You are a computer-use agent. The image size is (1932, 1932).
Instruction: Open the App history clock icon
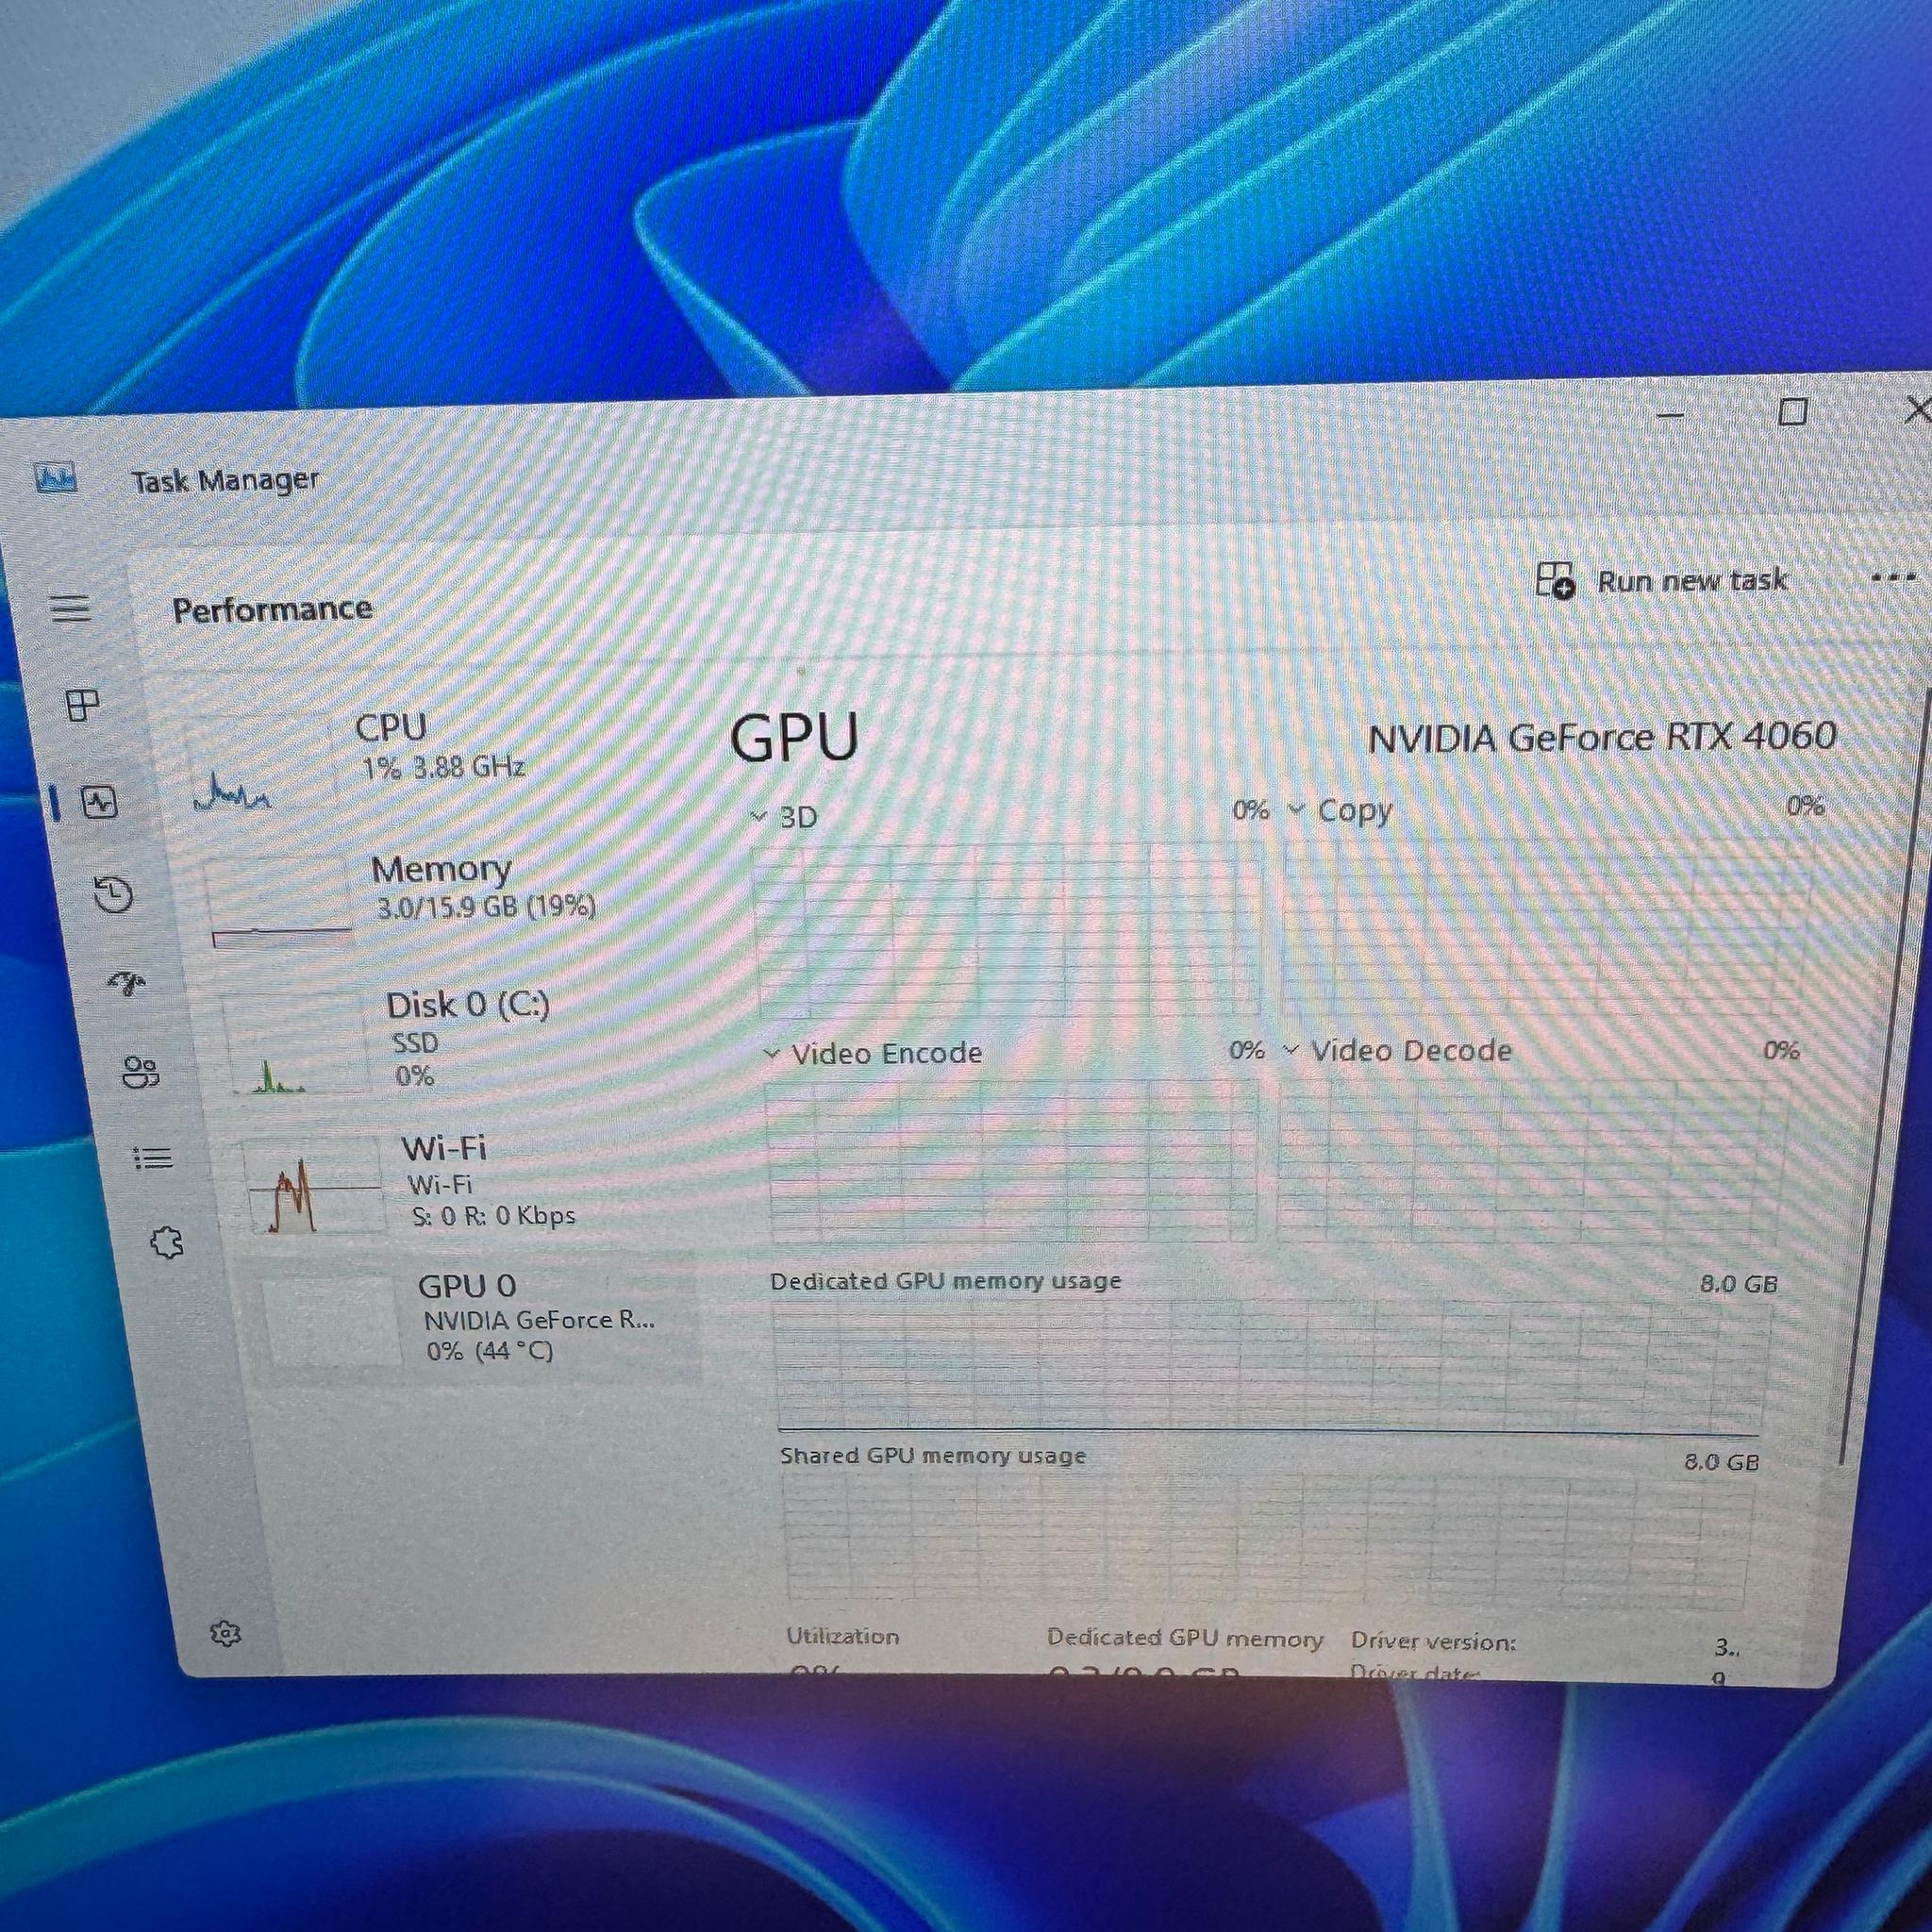[x=113, y=894]
